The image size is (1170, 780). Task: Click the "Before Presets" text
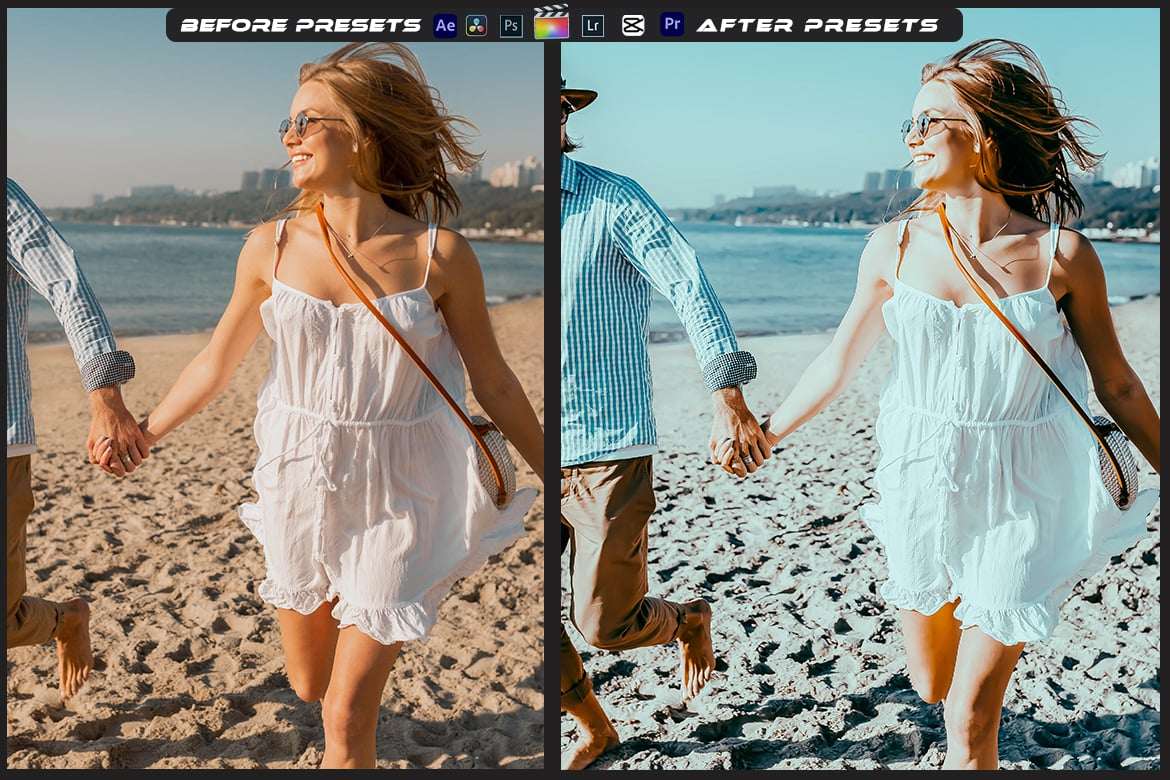tap(301, 25)
